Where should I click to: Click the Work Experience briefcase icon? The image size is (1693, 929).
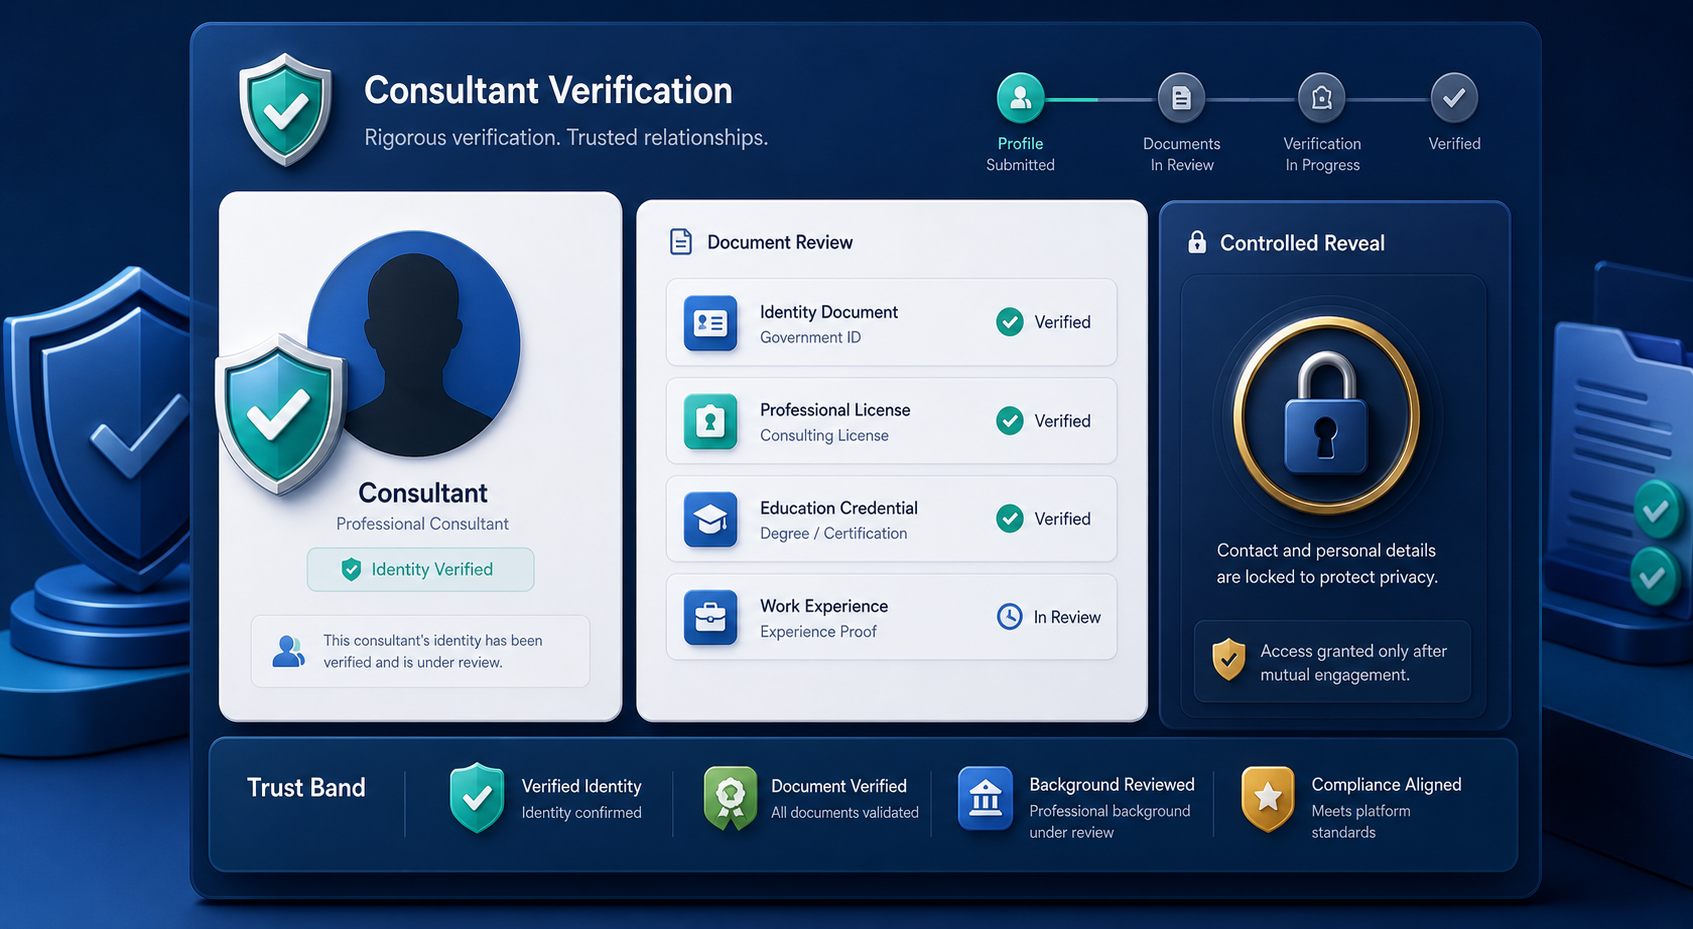(x=710, y=617)
